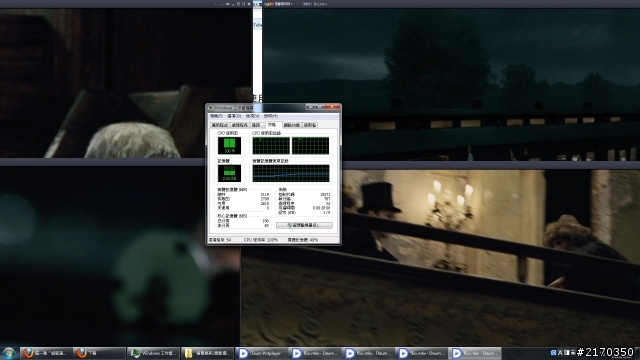Click status bar text CPU 使用率: 100%

click(x=261, y=240)
